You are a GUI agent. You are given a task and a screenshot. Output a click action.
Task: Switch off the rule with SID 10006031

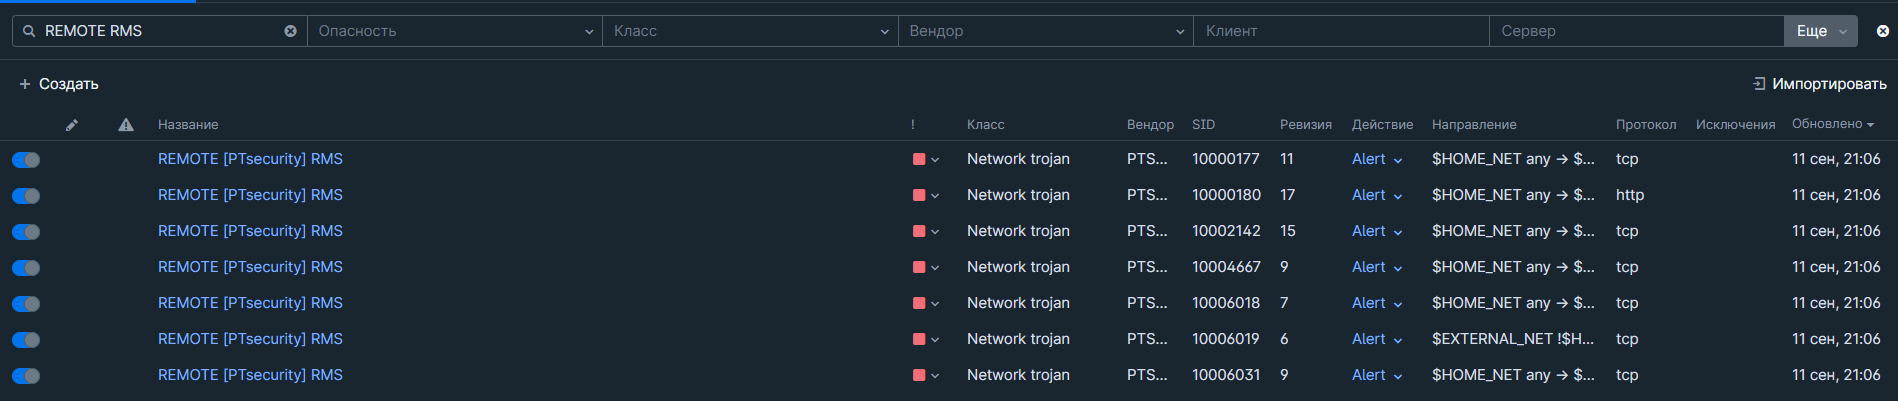[x=26, y=376]
